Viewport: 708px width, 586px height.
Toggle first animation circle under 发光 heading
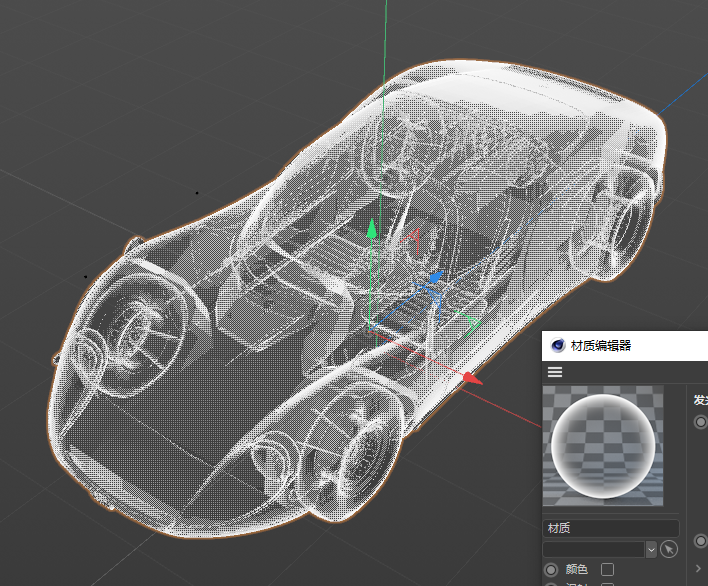pos(701,422)
